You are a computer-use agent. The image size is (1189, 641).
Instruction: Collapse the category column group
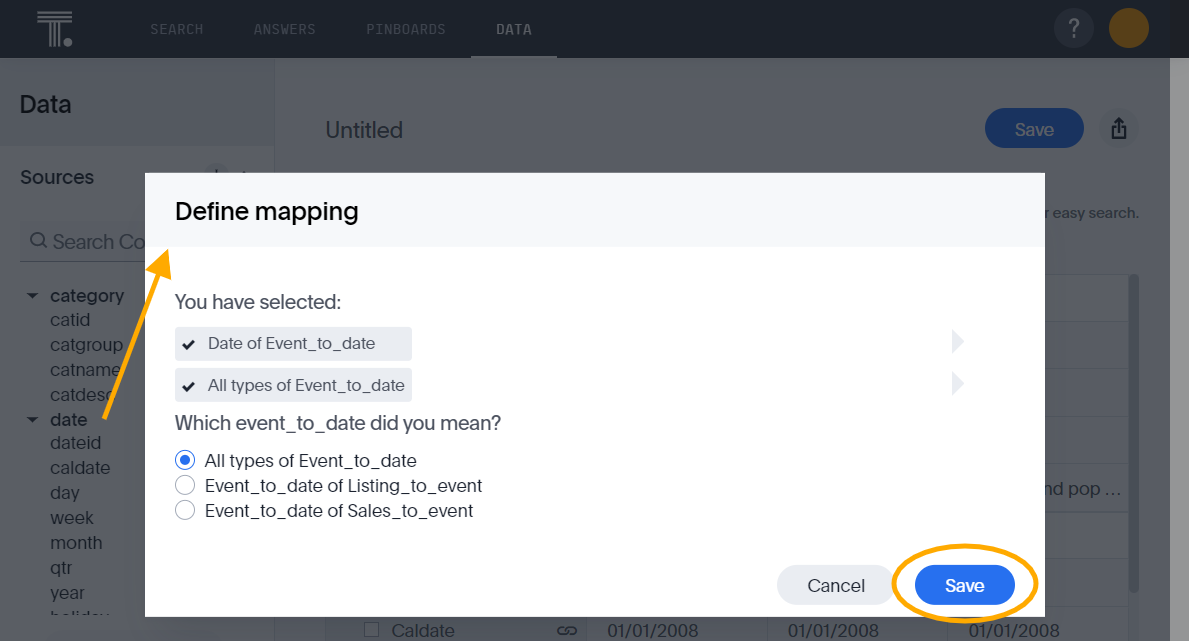point(32,295)
